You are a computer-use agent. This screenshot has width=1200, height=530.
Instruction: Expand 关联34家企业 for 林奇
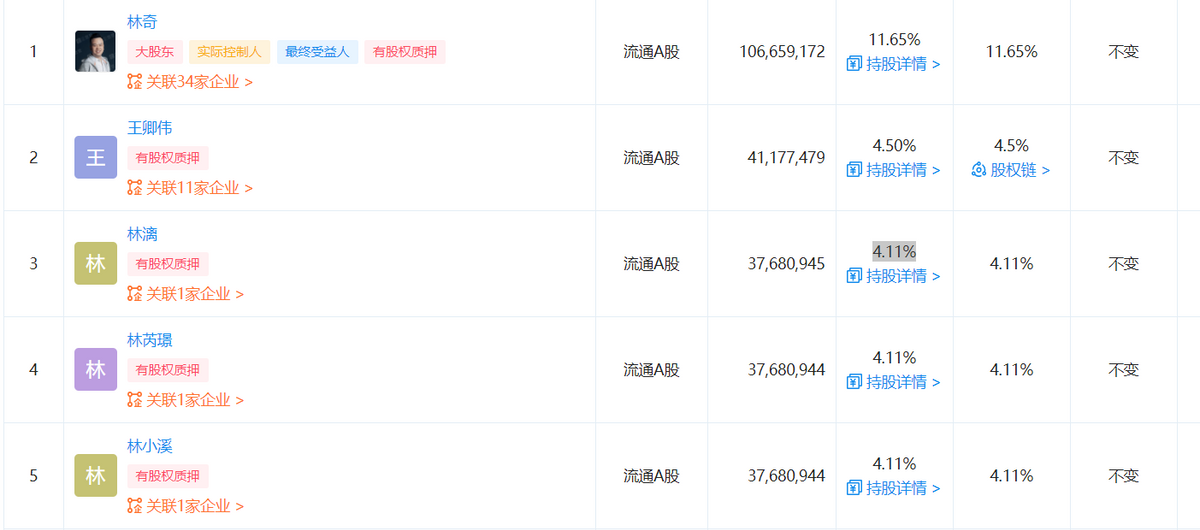coord(199,82)
